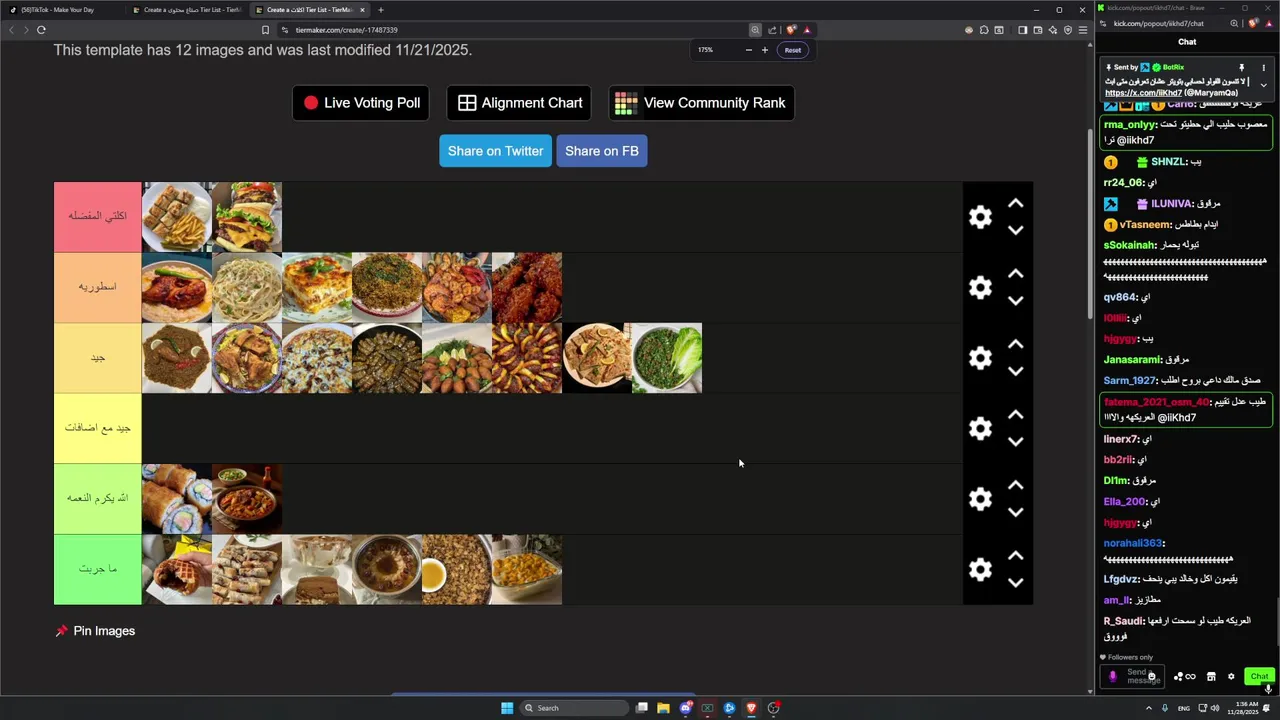Click taskbar Search box
Viewport: 1280px width, 720px height.
click(574, 708)
